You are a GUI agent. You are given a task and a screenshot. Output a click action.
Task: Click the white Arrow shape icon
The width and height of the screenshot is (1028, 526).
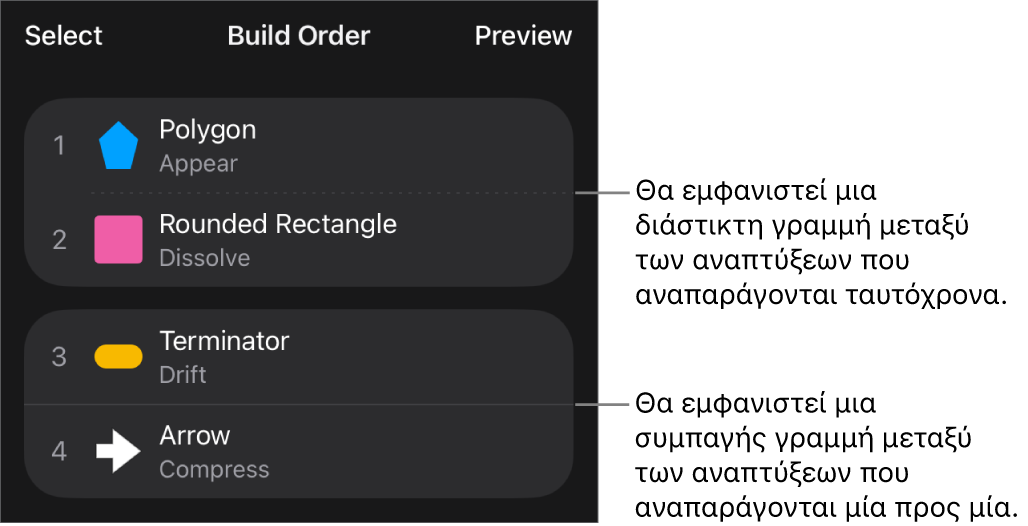pyautogui.click(x=118, y=452)
